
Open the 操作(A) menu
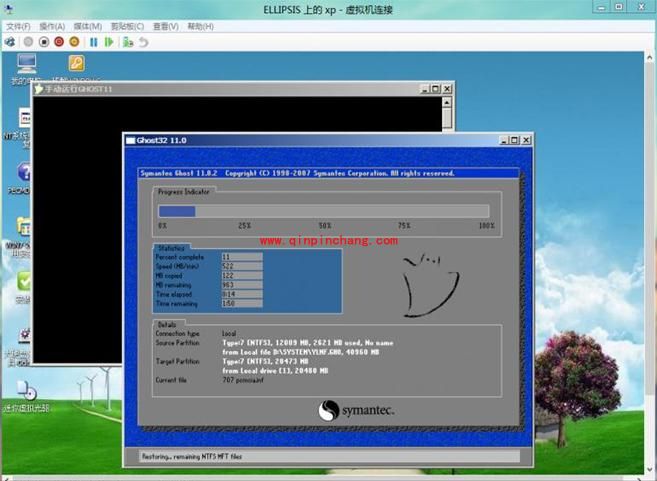[x=52, y=26]
